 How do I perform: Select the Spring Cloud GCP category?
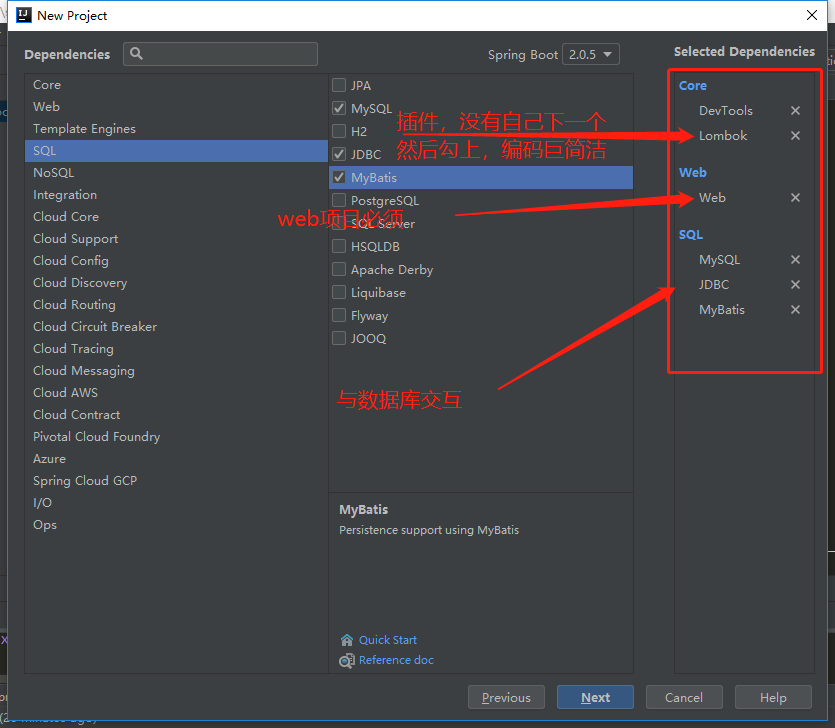coord(176,481)
